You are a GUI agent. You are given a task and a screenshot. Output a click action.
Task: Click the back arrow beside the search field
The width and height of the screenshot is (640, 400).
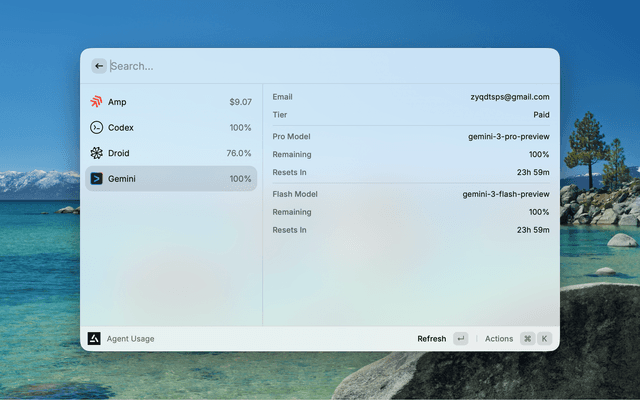coord(99,66)
